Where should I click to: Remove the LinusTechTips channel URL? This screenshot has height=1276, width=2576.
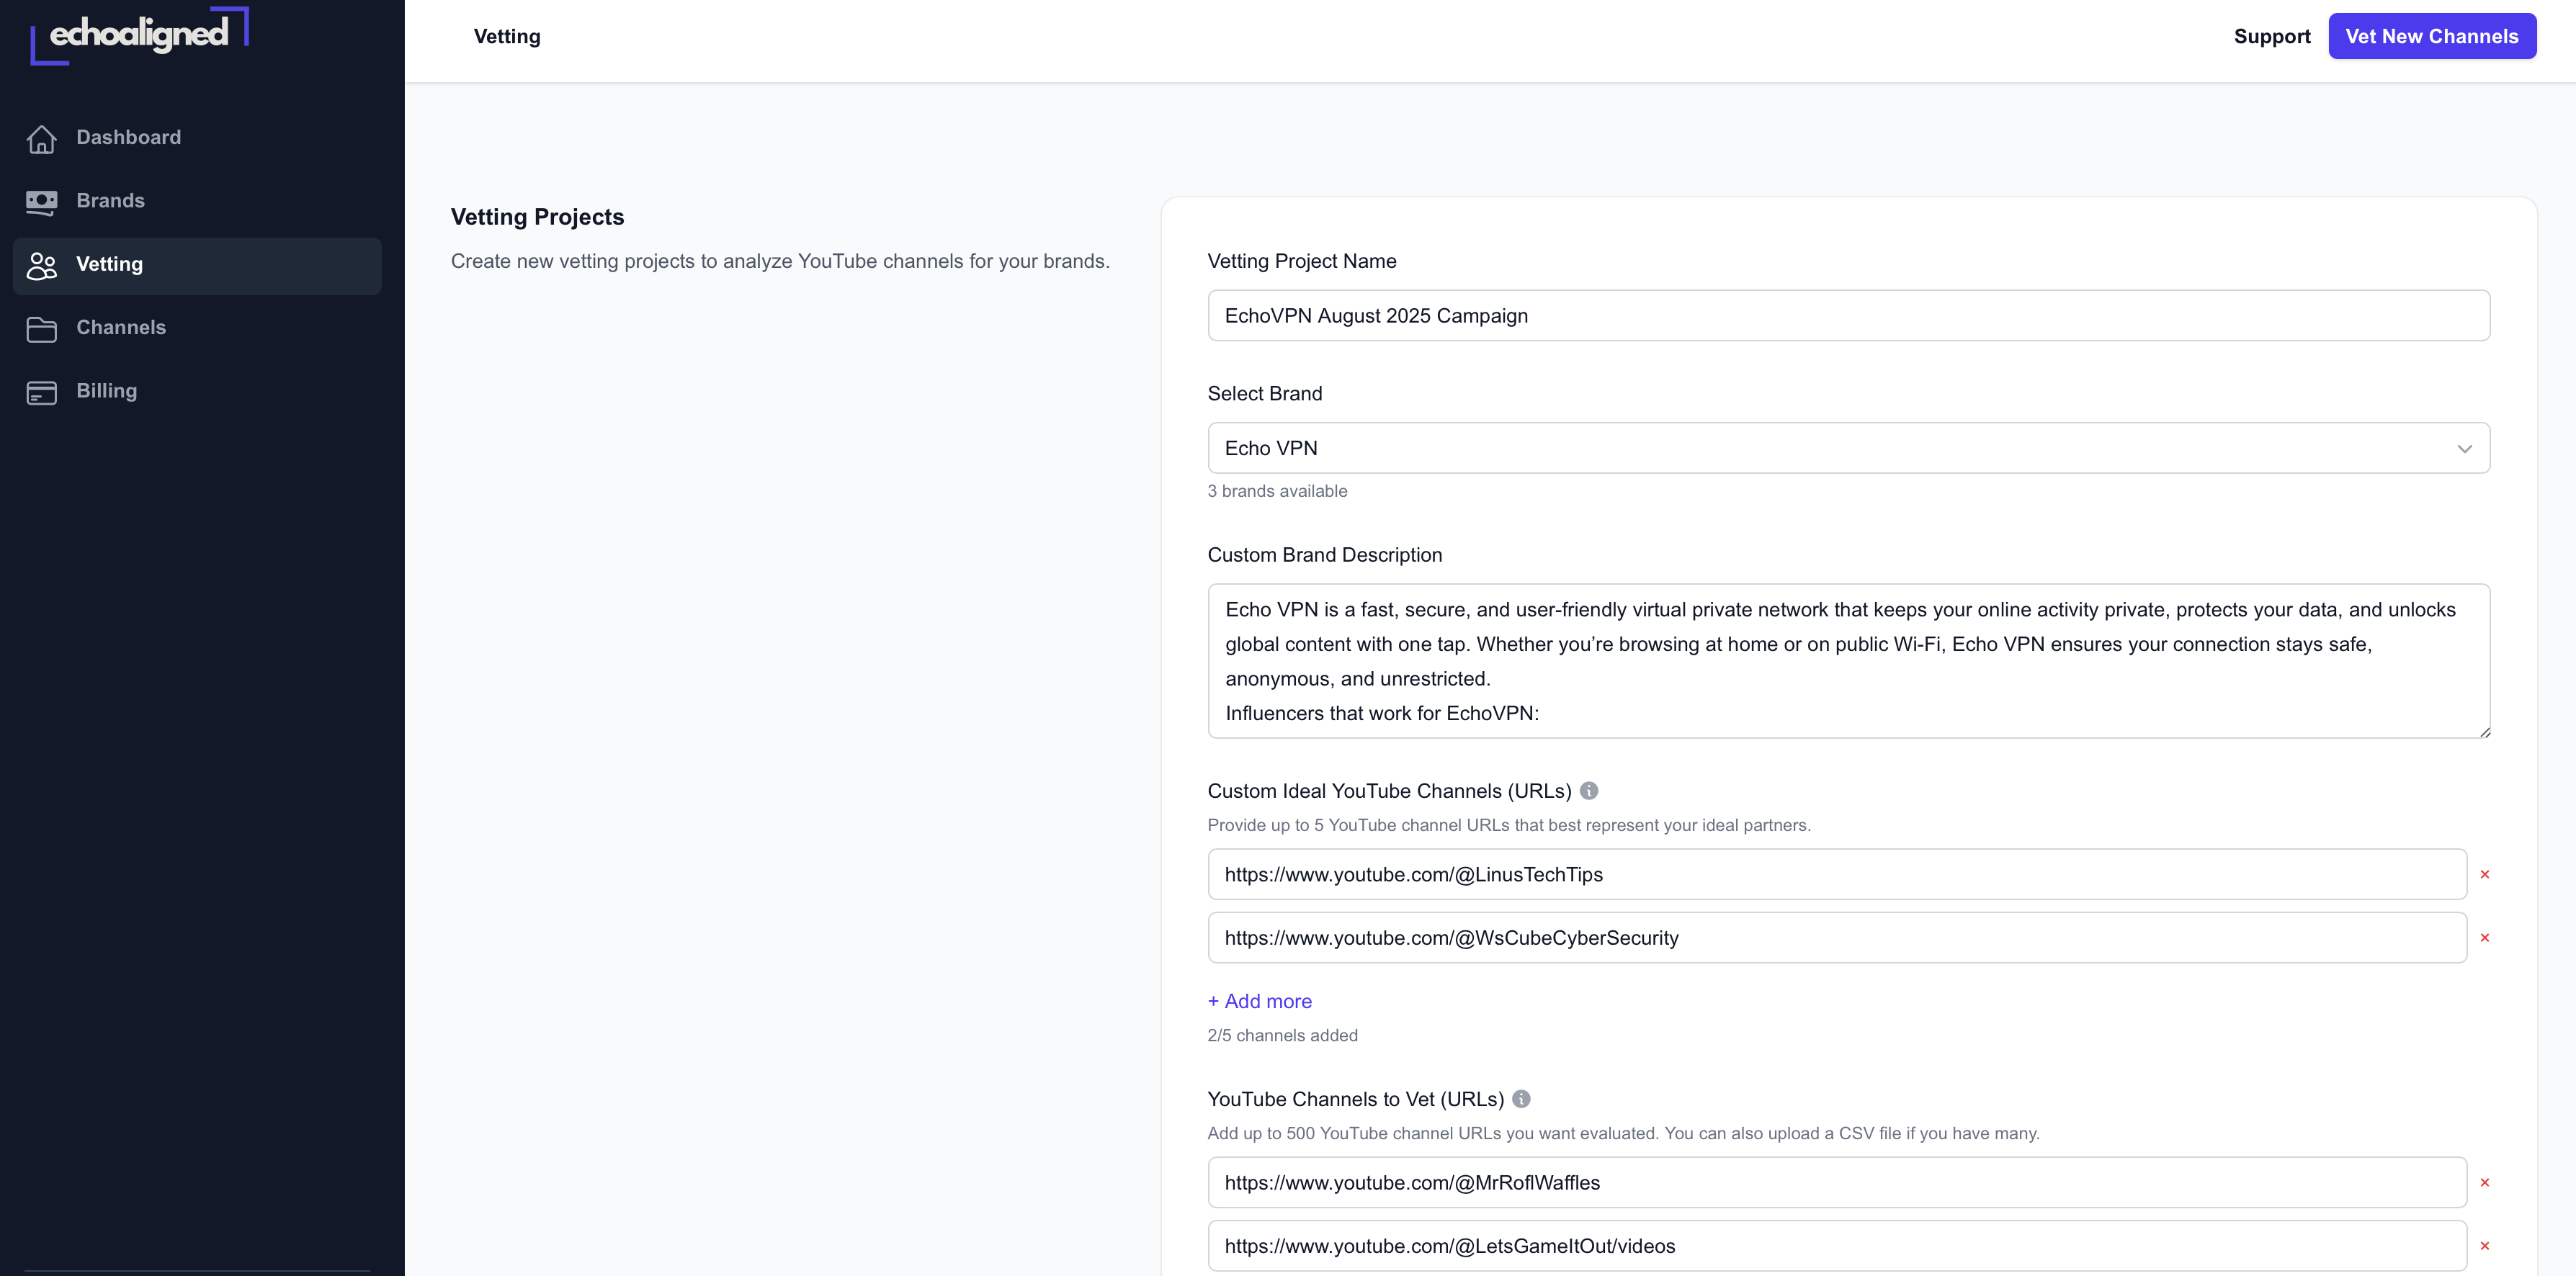pyautogui.click(x=2484, y=874)
